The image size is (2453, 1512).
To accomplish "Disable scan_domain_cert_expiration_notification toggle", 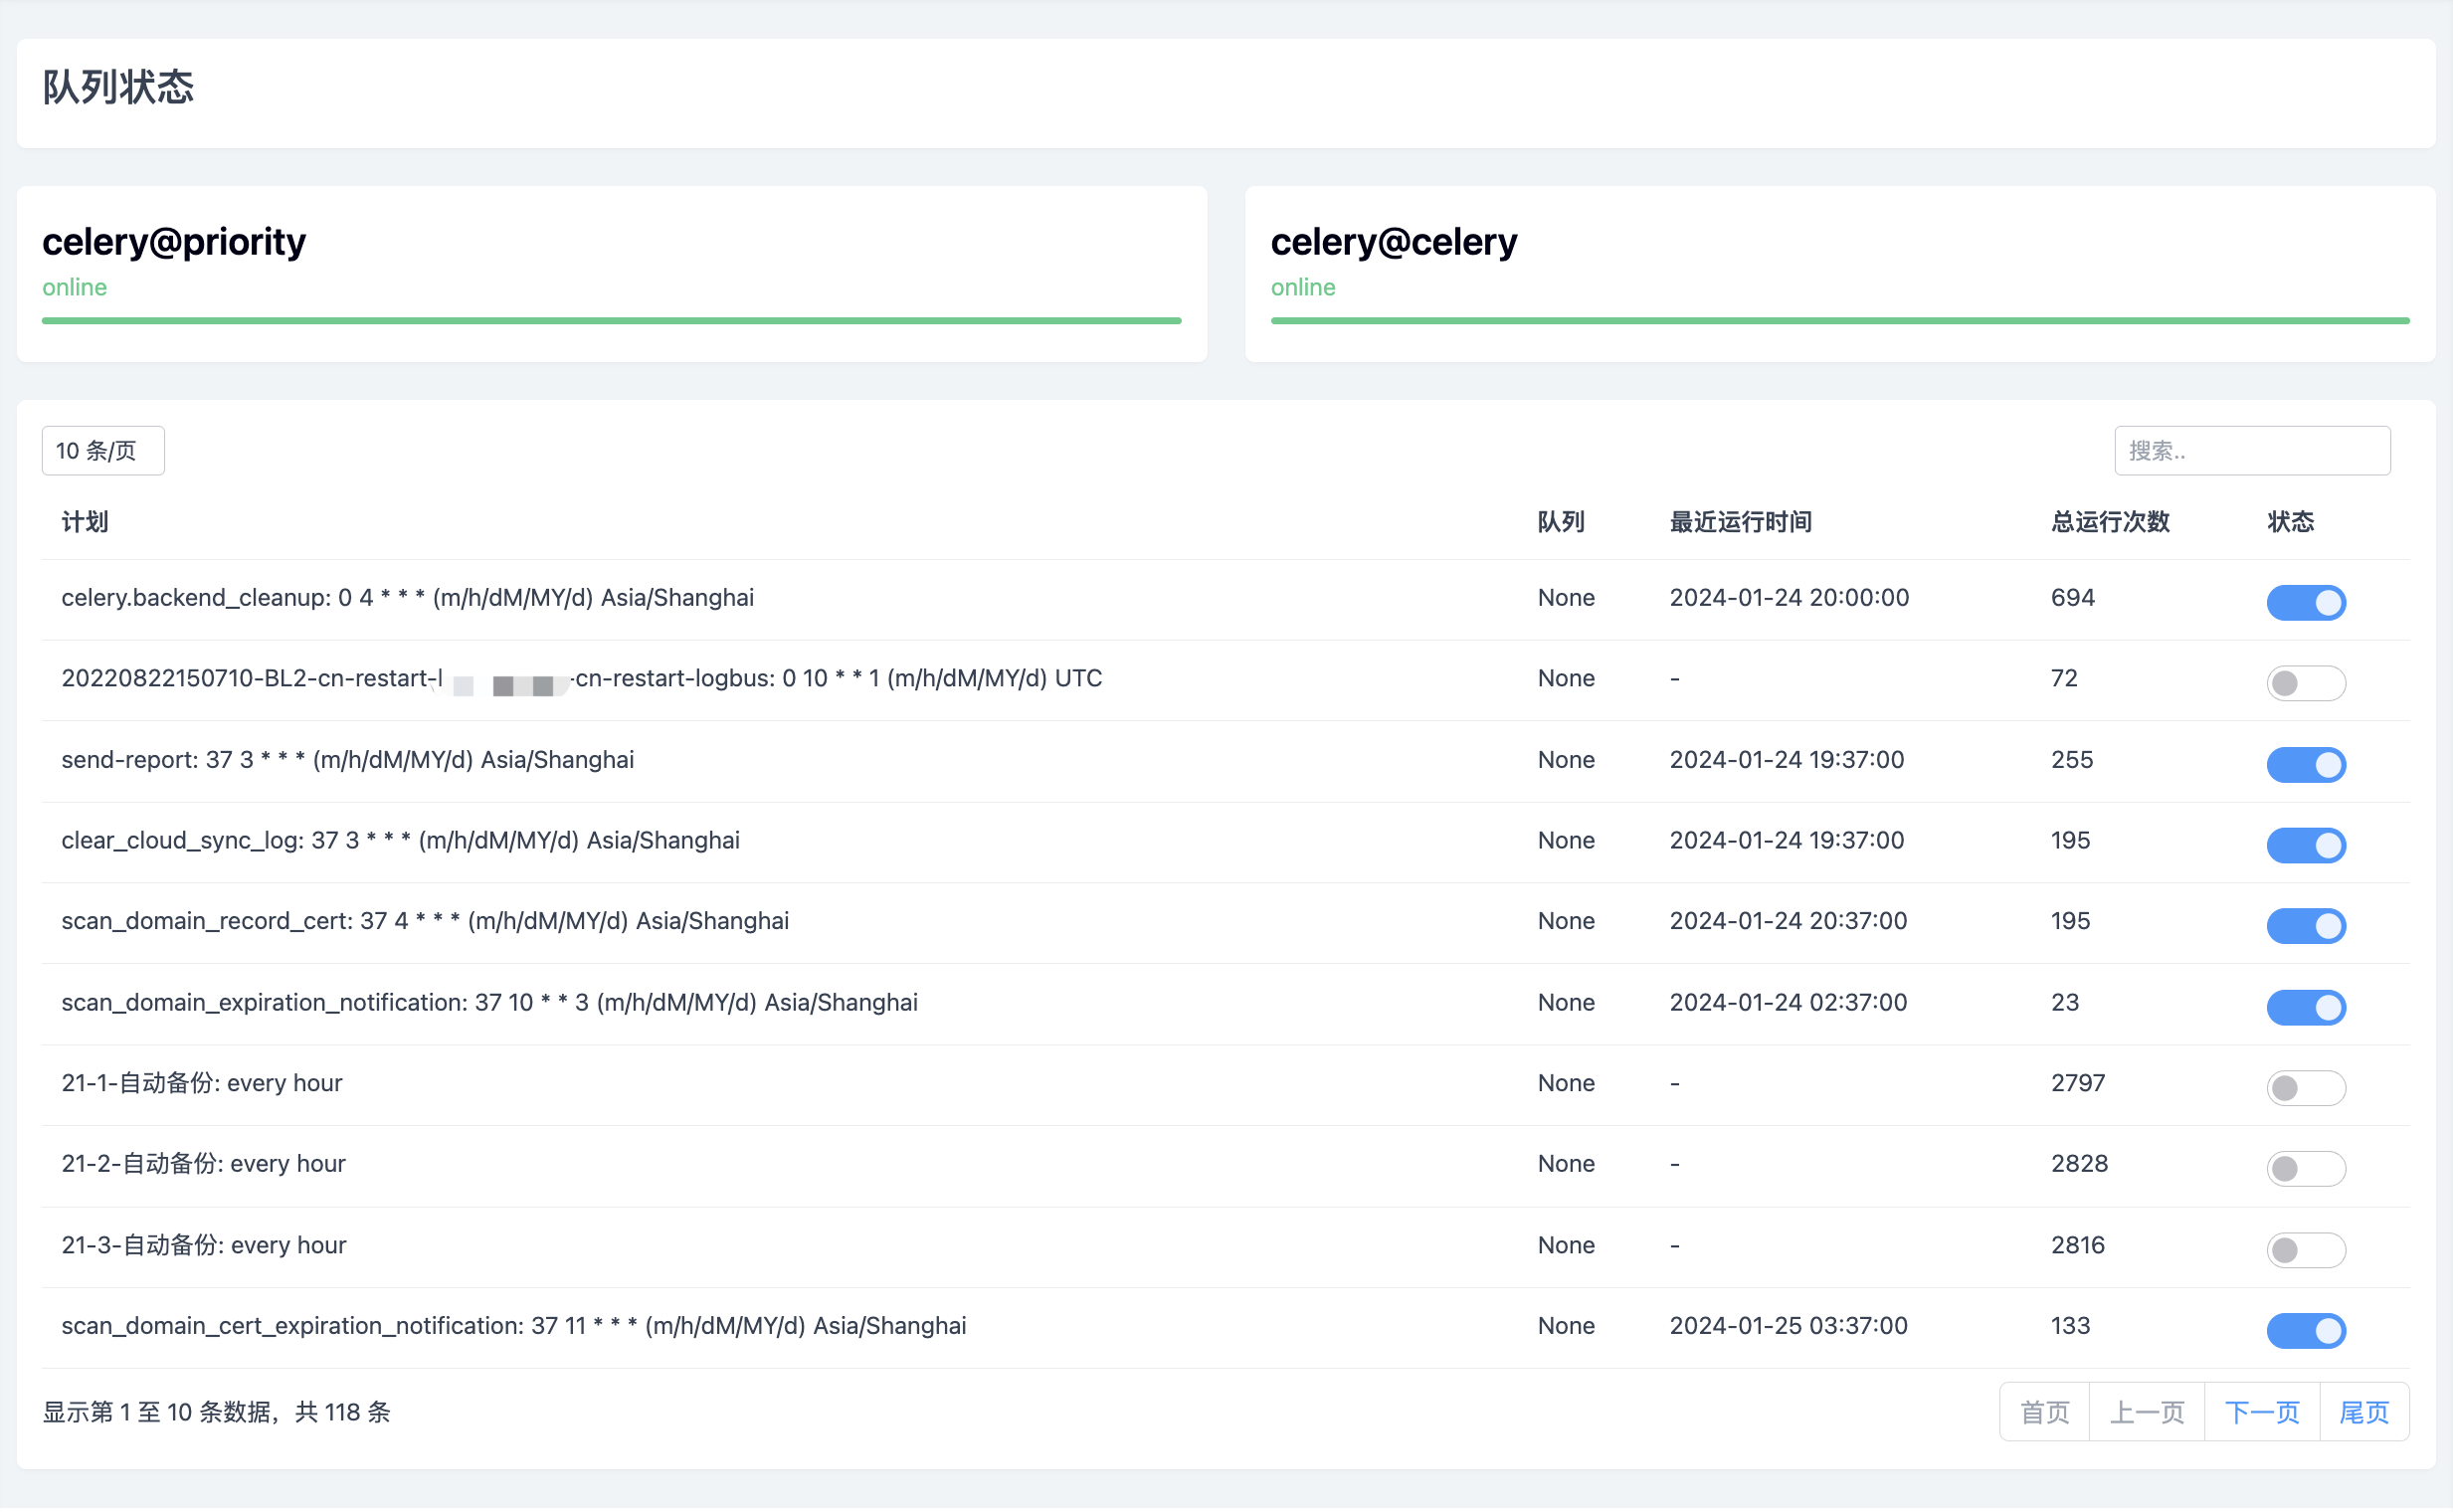I will (2305, 1330).
